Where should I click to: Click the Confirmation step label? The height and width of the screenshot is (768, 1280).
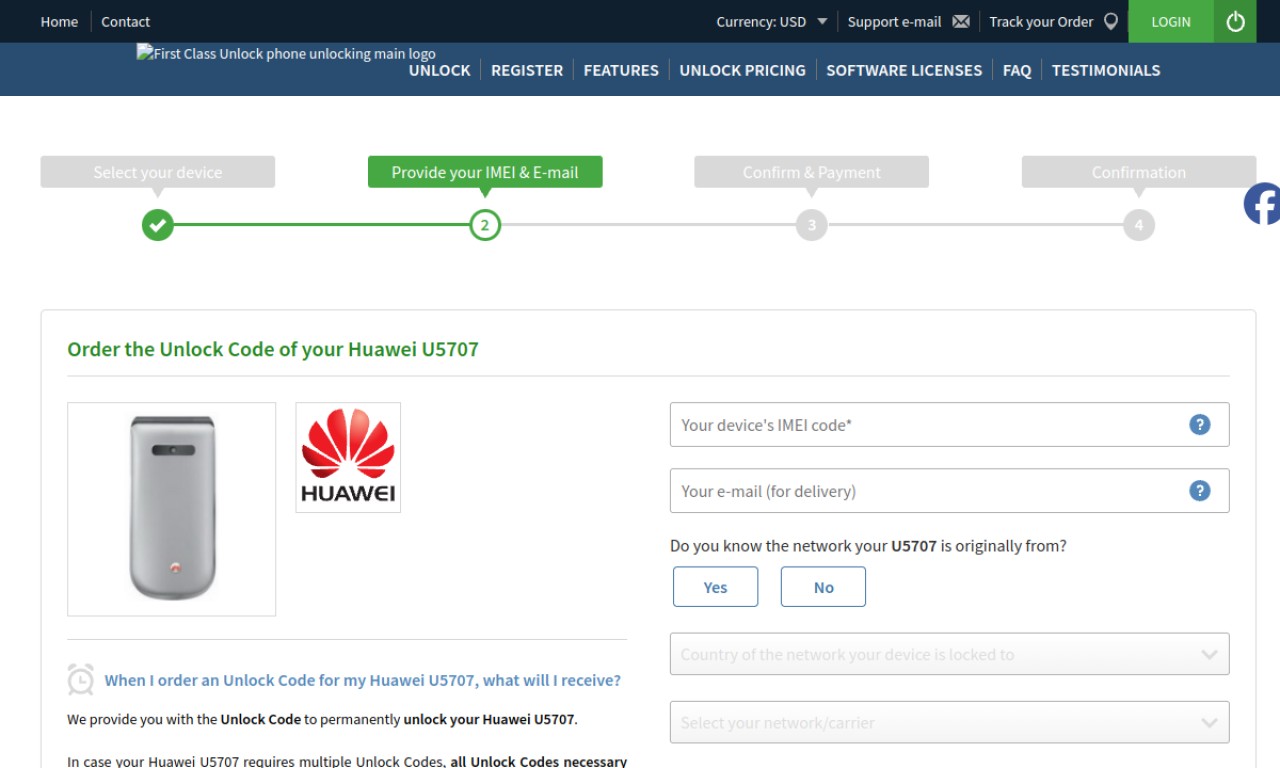[x=1139, y=172]
